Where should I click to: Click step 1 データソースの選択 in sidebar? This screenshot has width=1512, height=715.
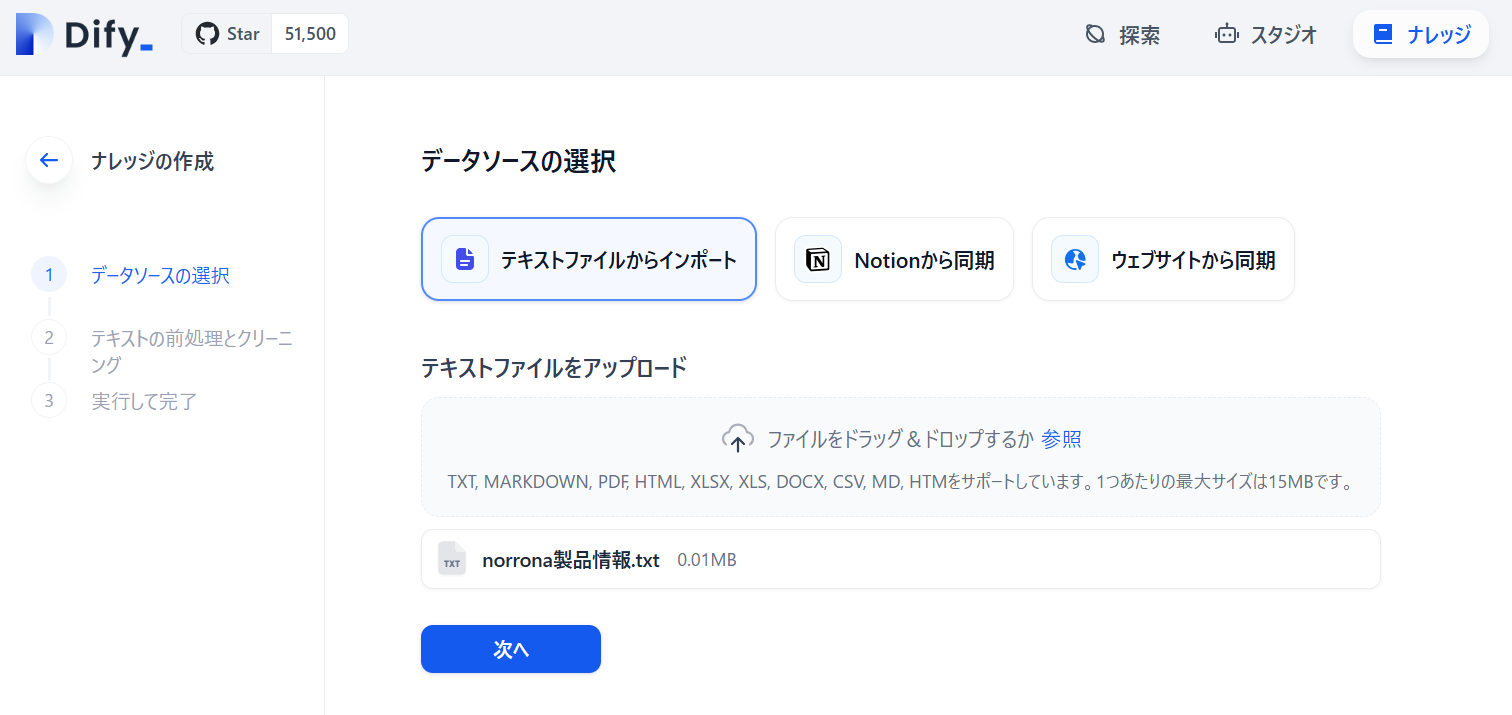tap(160, 275)
